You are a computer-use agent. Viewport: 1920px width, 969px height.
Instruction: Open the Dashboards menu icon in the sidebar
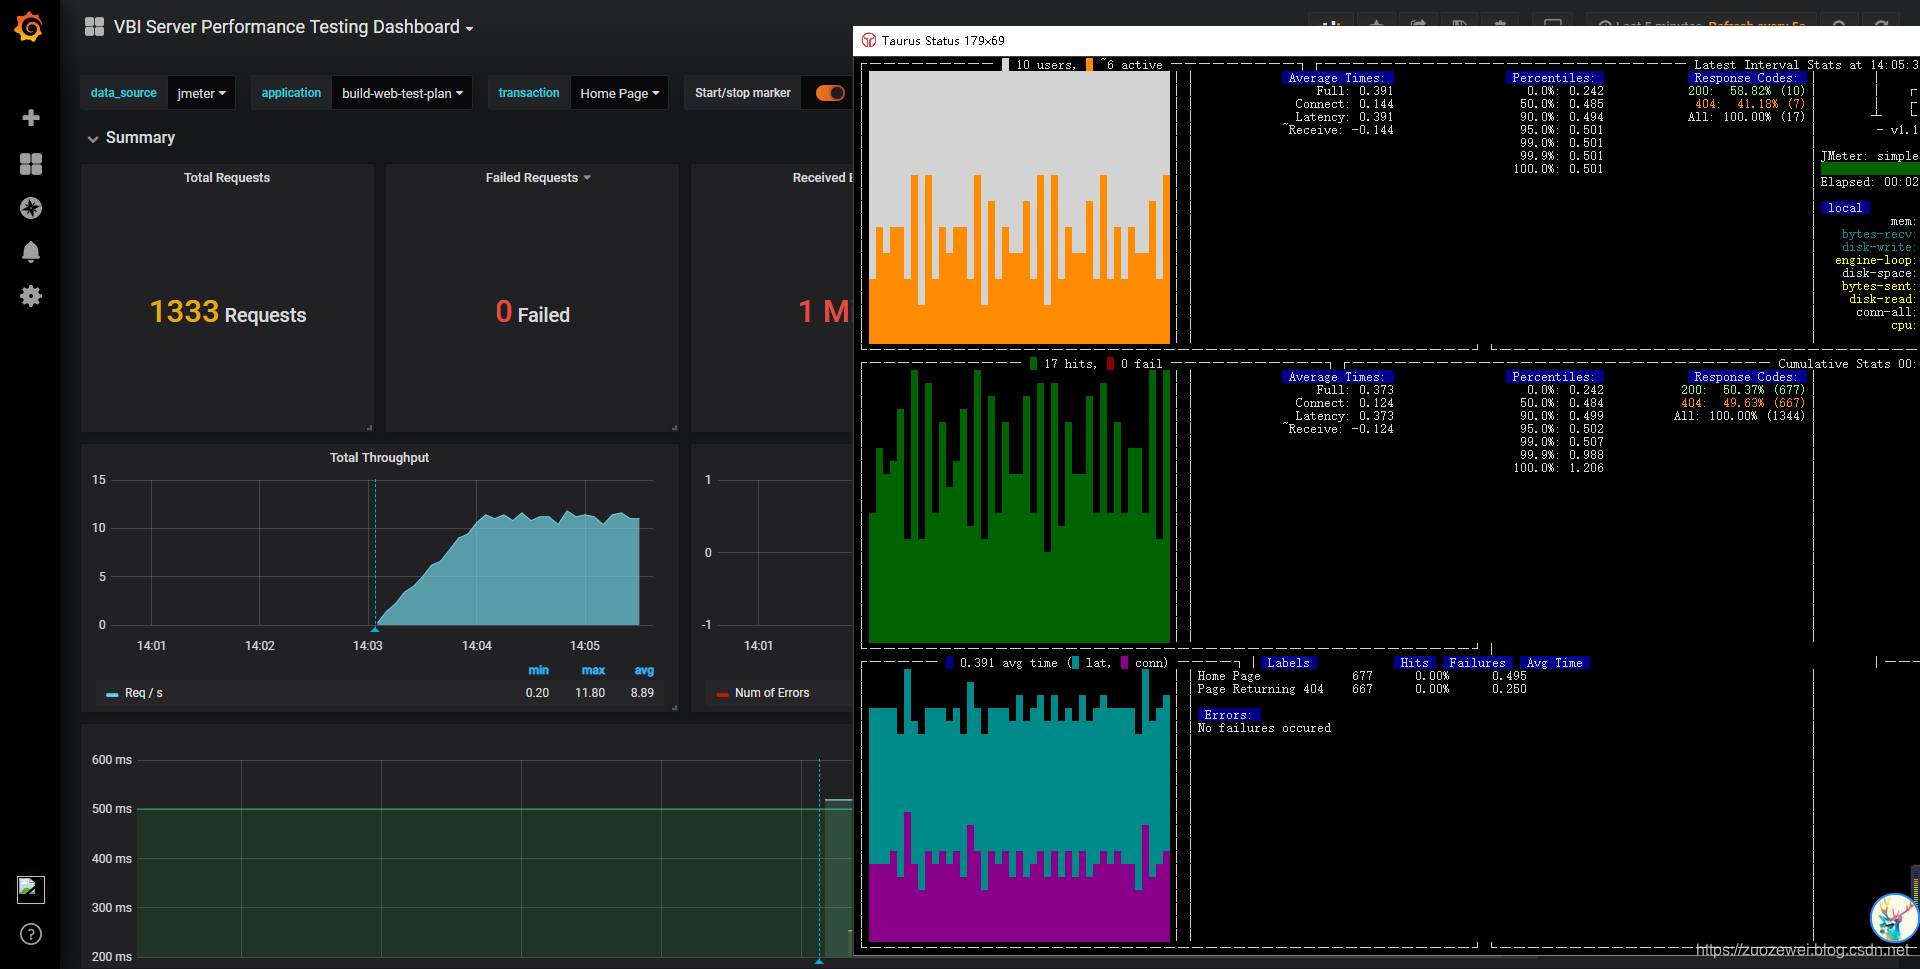(31, 164)
